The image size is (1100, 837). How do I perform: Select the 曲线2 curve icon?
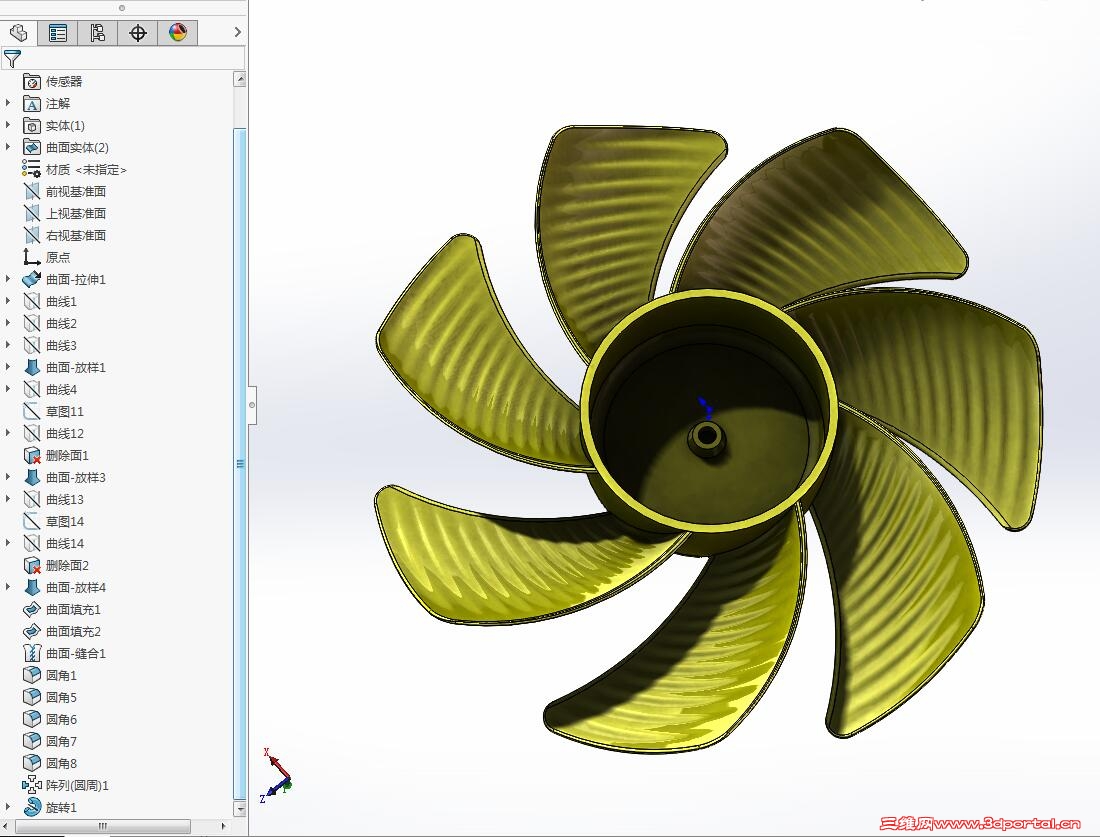click(x=32, y=323)
